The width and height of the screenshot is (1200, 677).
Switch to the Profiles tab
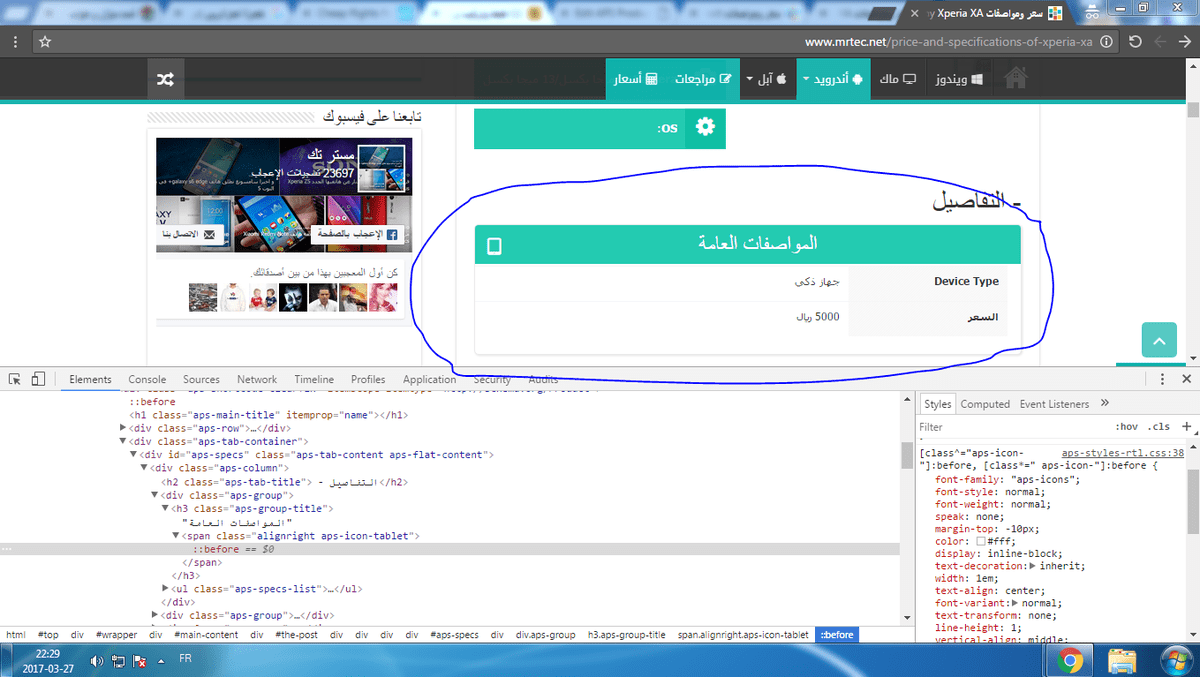(368, 380)
